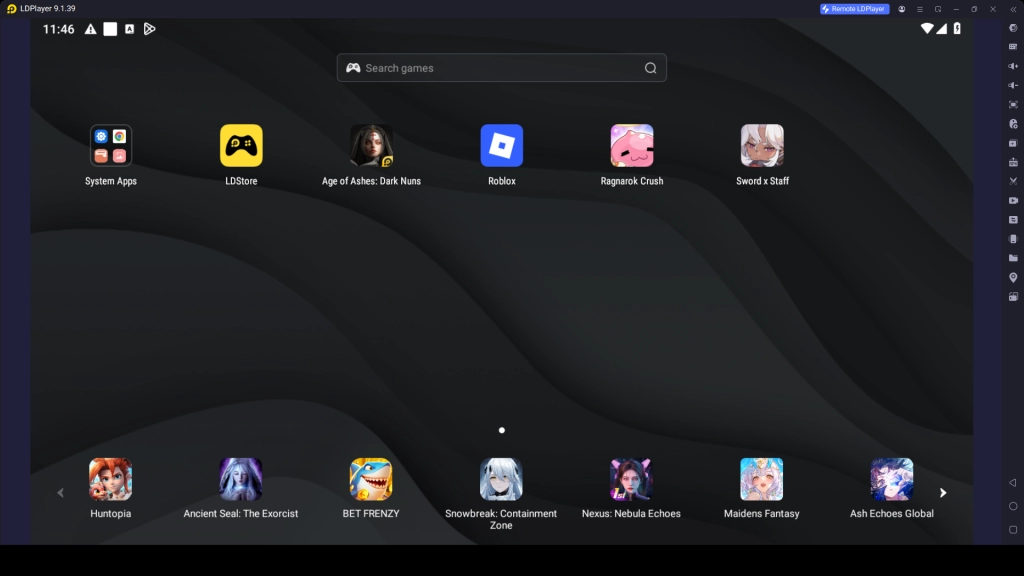Take a screenshot with the scissors icon
Screen dimensions: 1024x576
[x=1013, y=181]
